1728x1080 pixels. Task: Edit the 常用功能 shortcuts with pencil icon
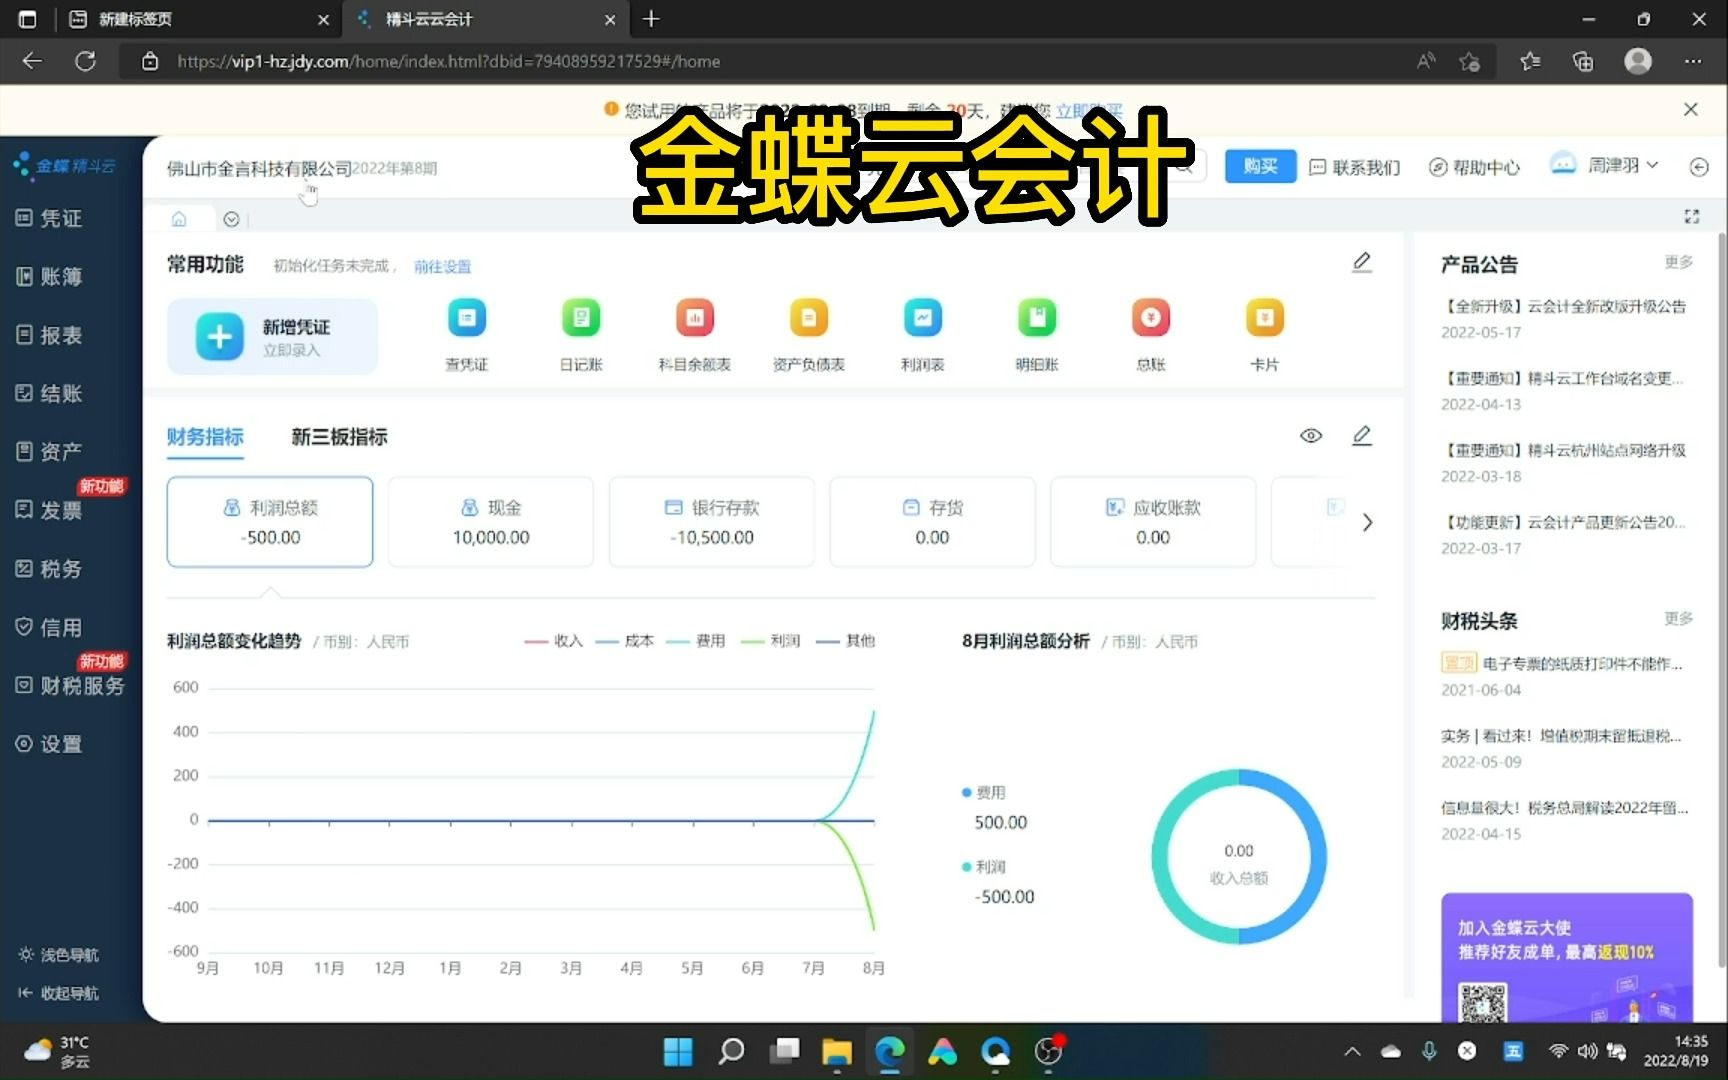tap(1361, 262)
